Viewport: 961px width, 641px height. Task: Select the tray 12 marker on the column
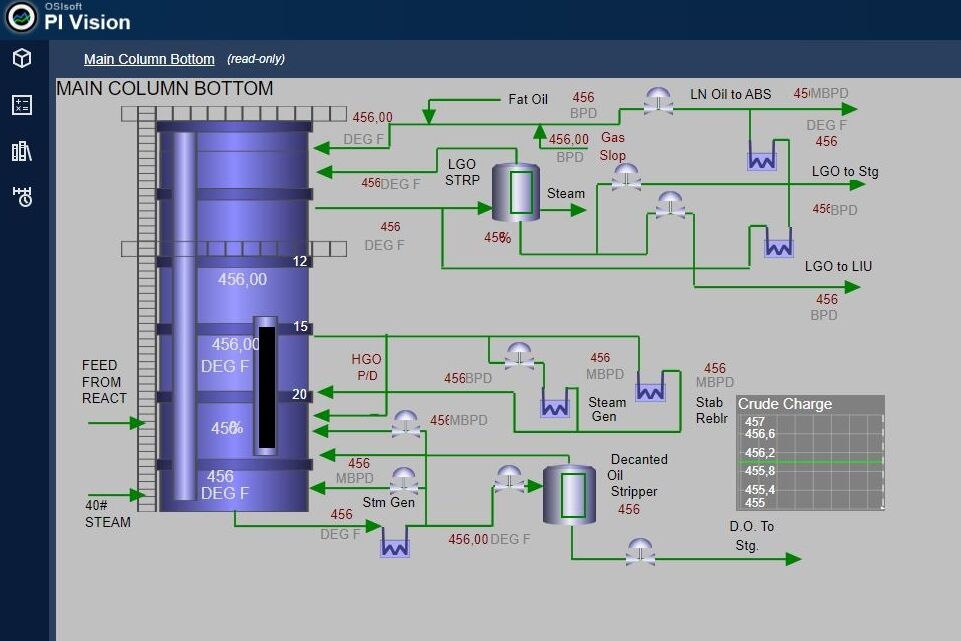pos(300,261)
